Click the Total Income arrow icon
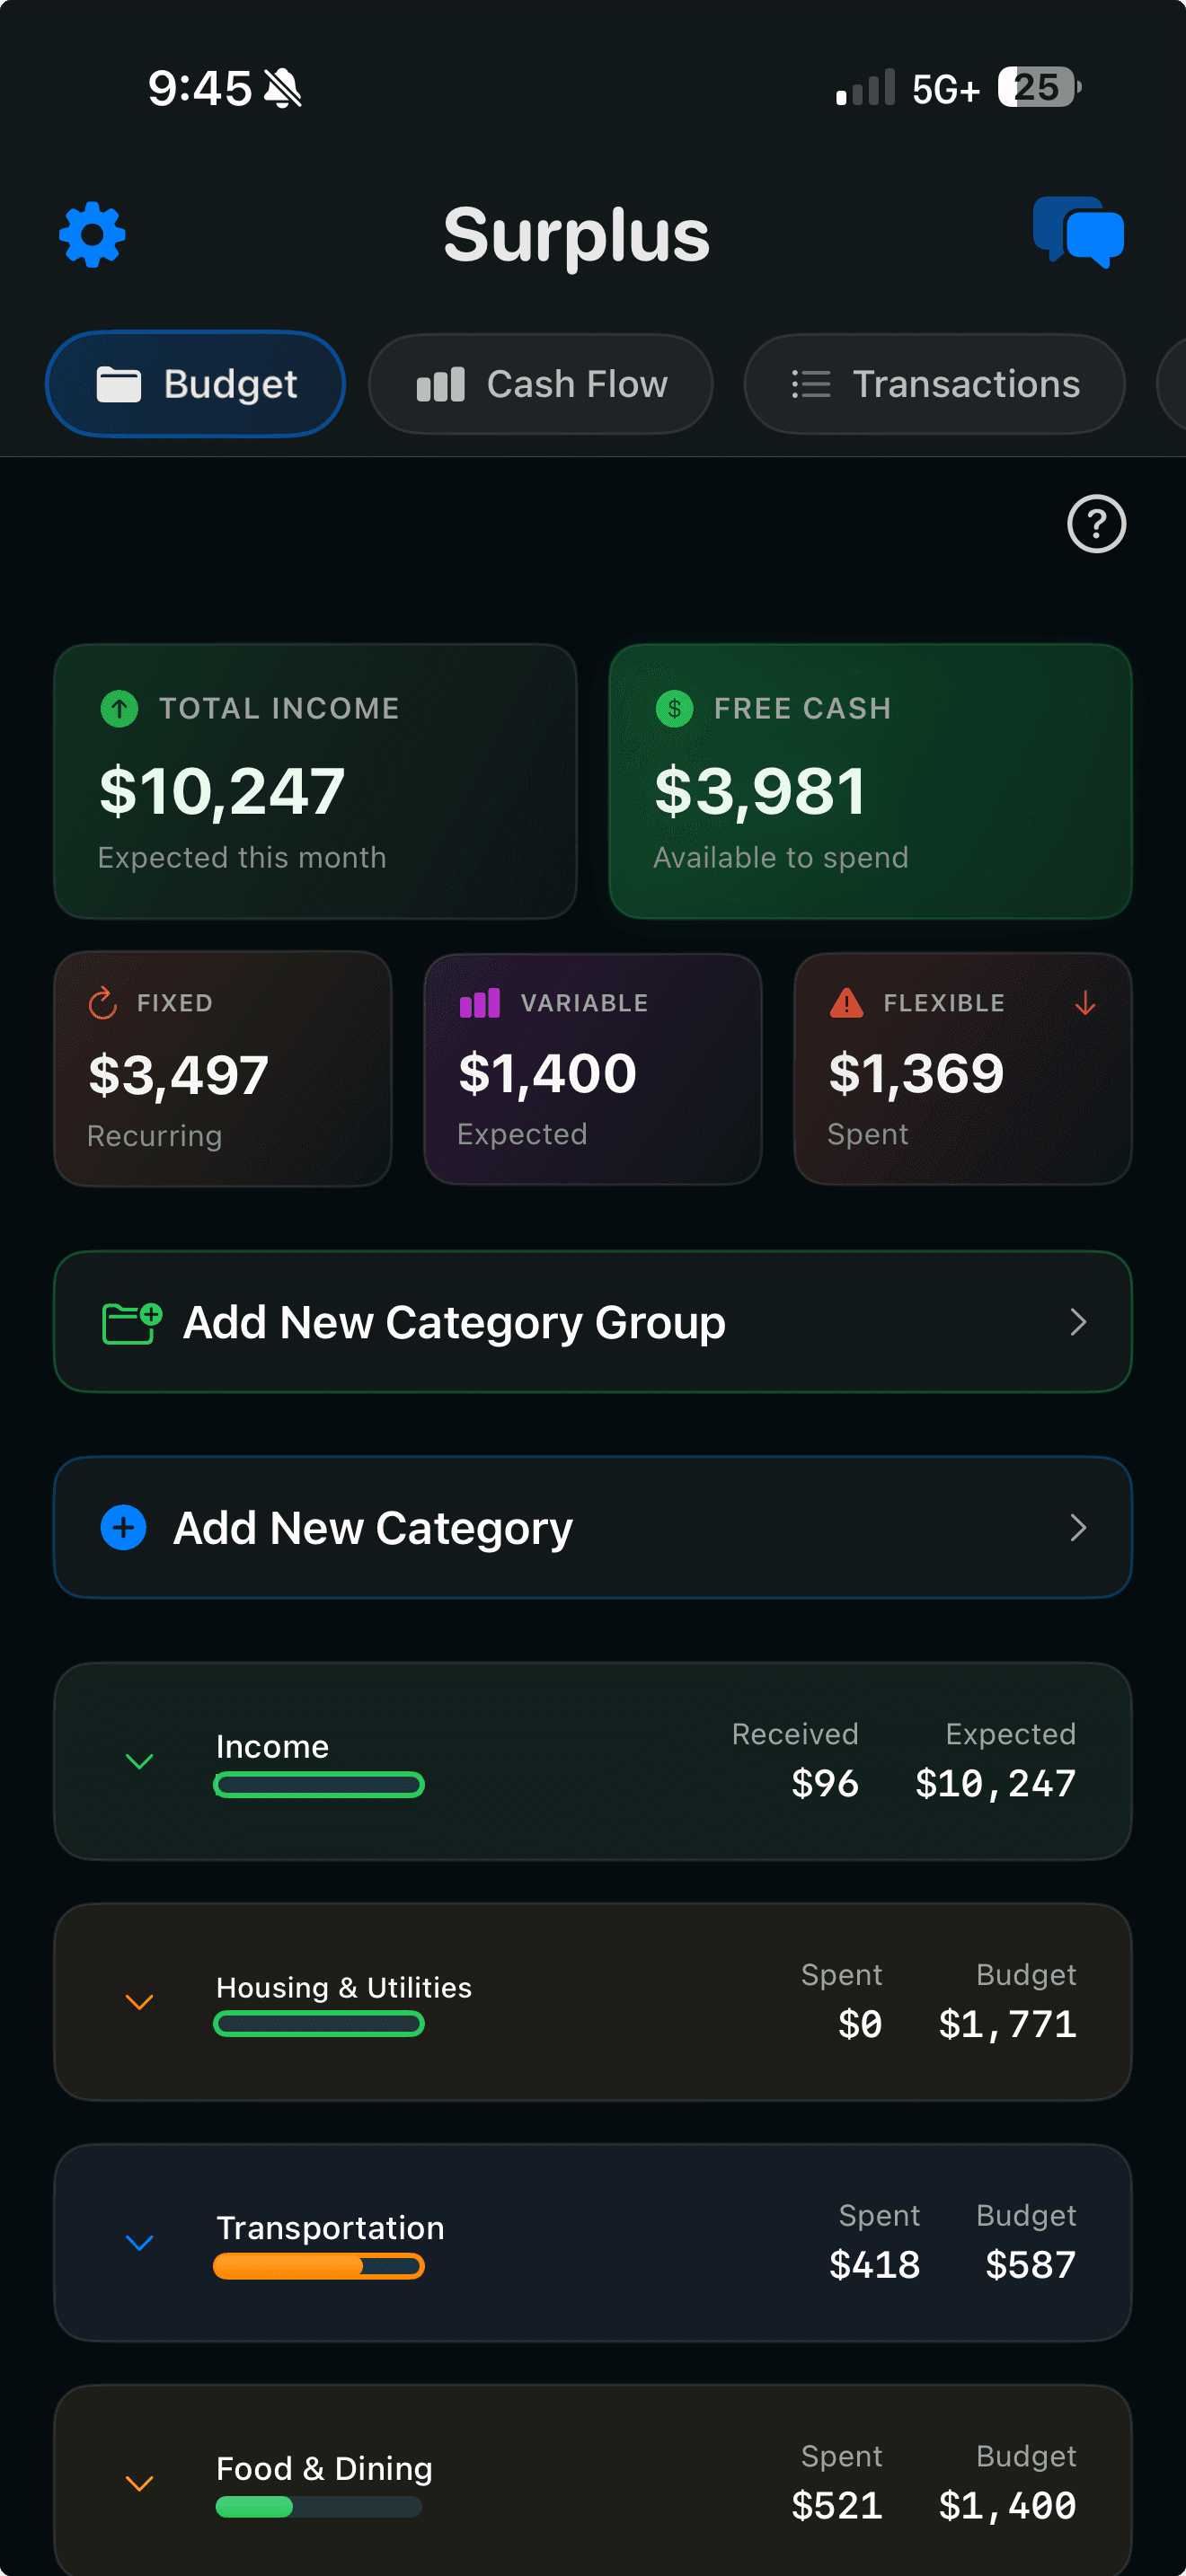This screenshot has width=1186, height=2576. pos(120,708)
